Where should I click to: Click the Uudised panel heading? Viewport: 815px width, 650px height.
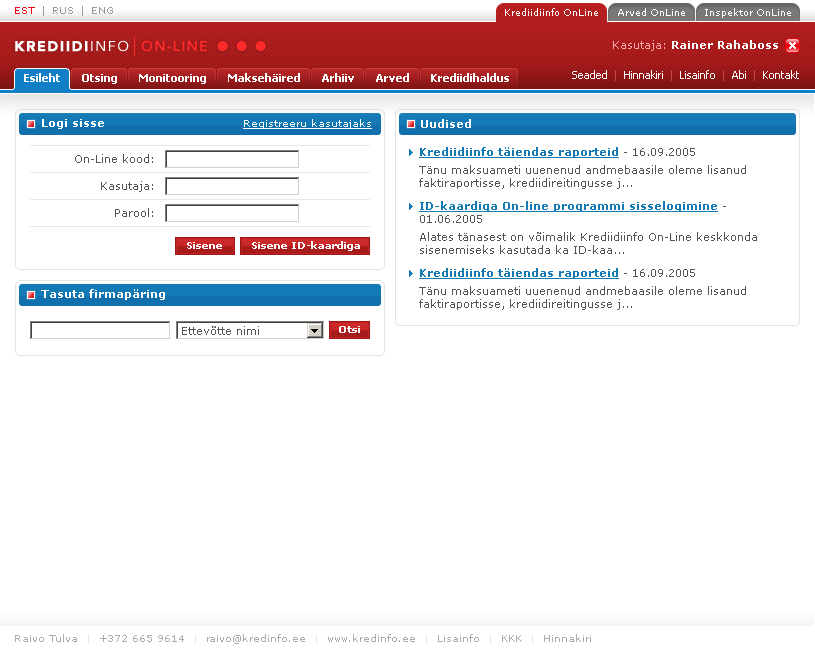[x=445, y=124]
